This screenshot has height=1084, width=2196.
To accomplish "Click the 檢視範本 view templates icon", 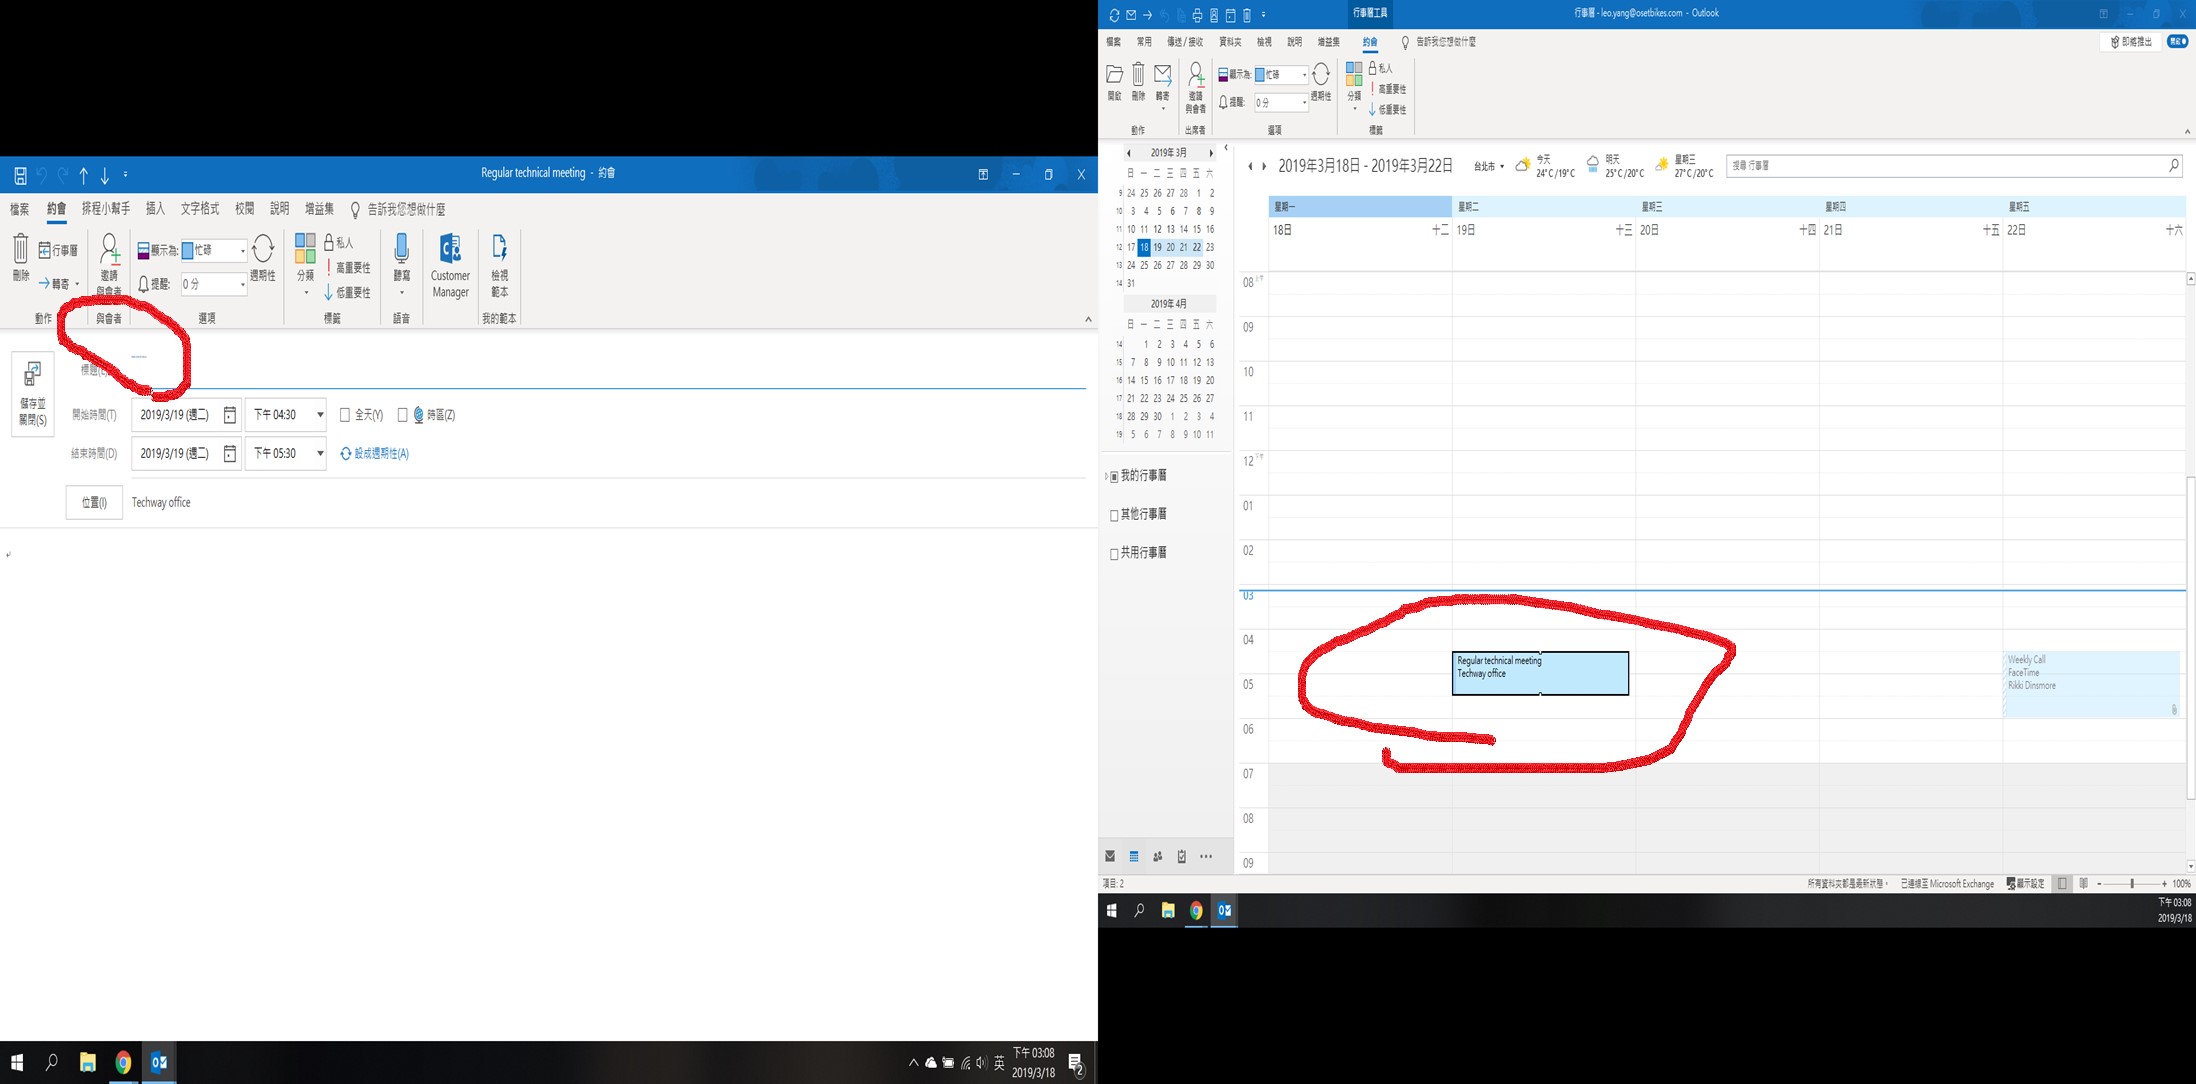I will coord(499,249).
